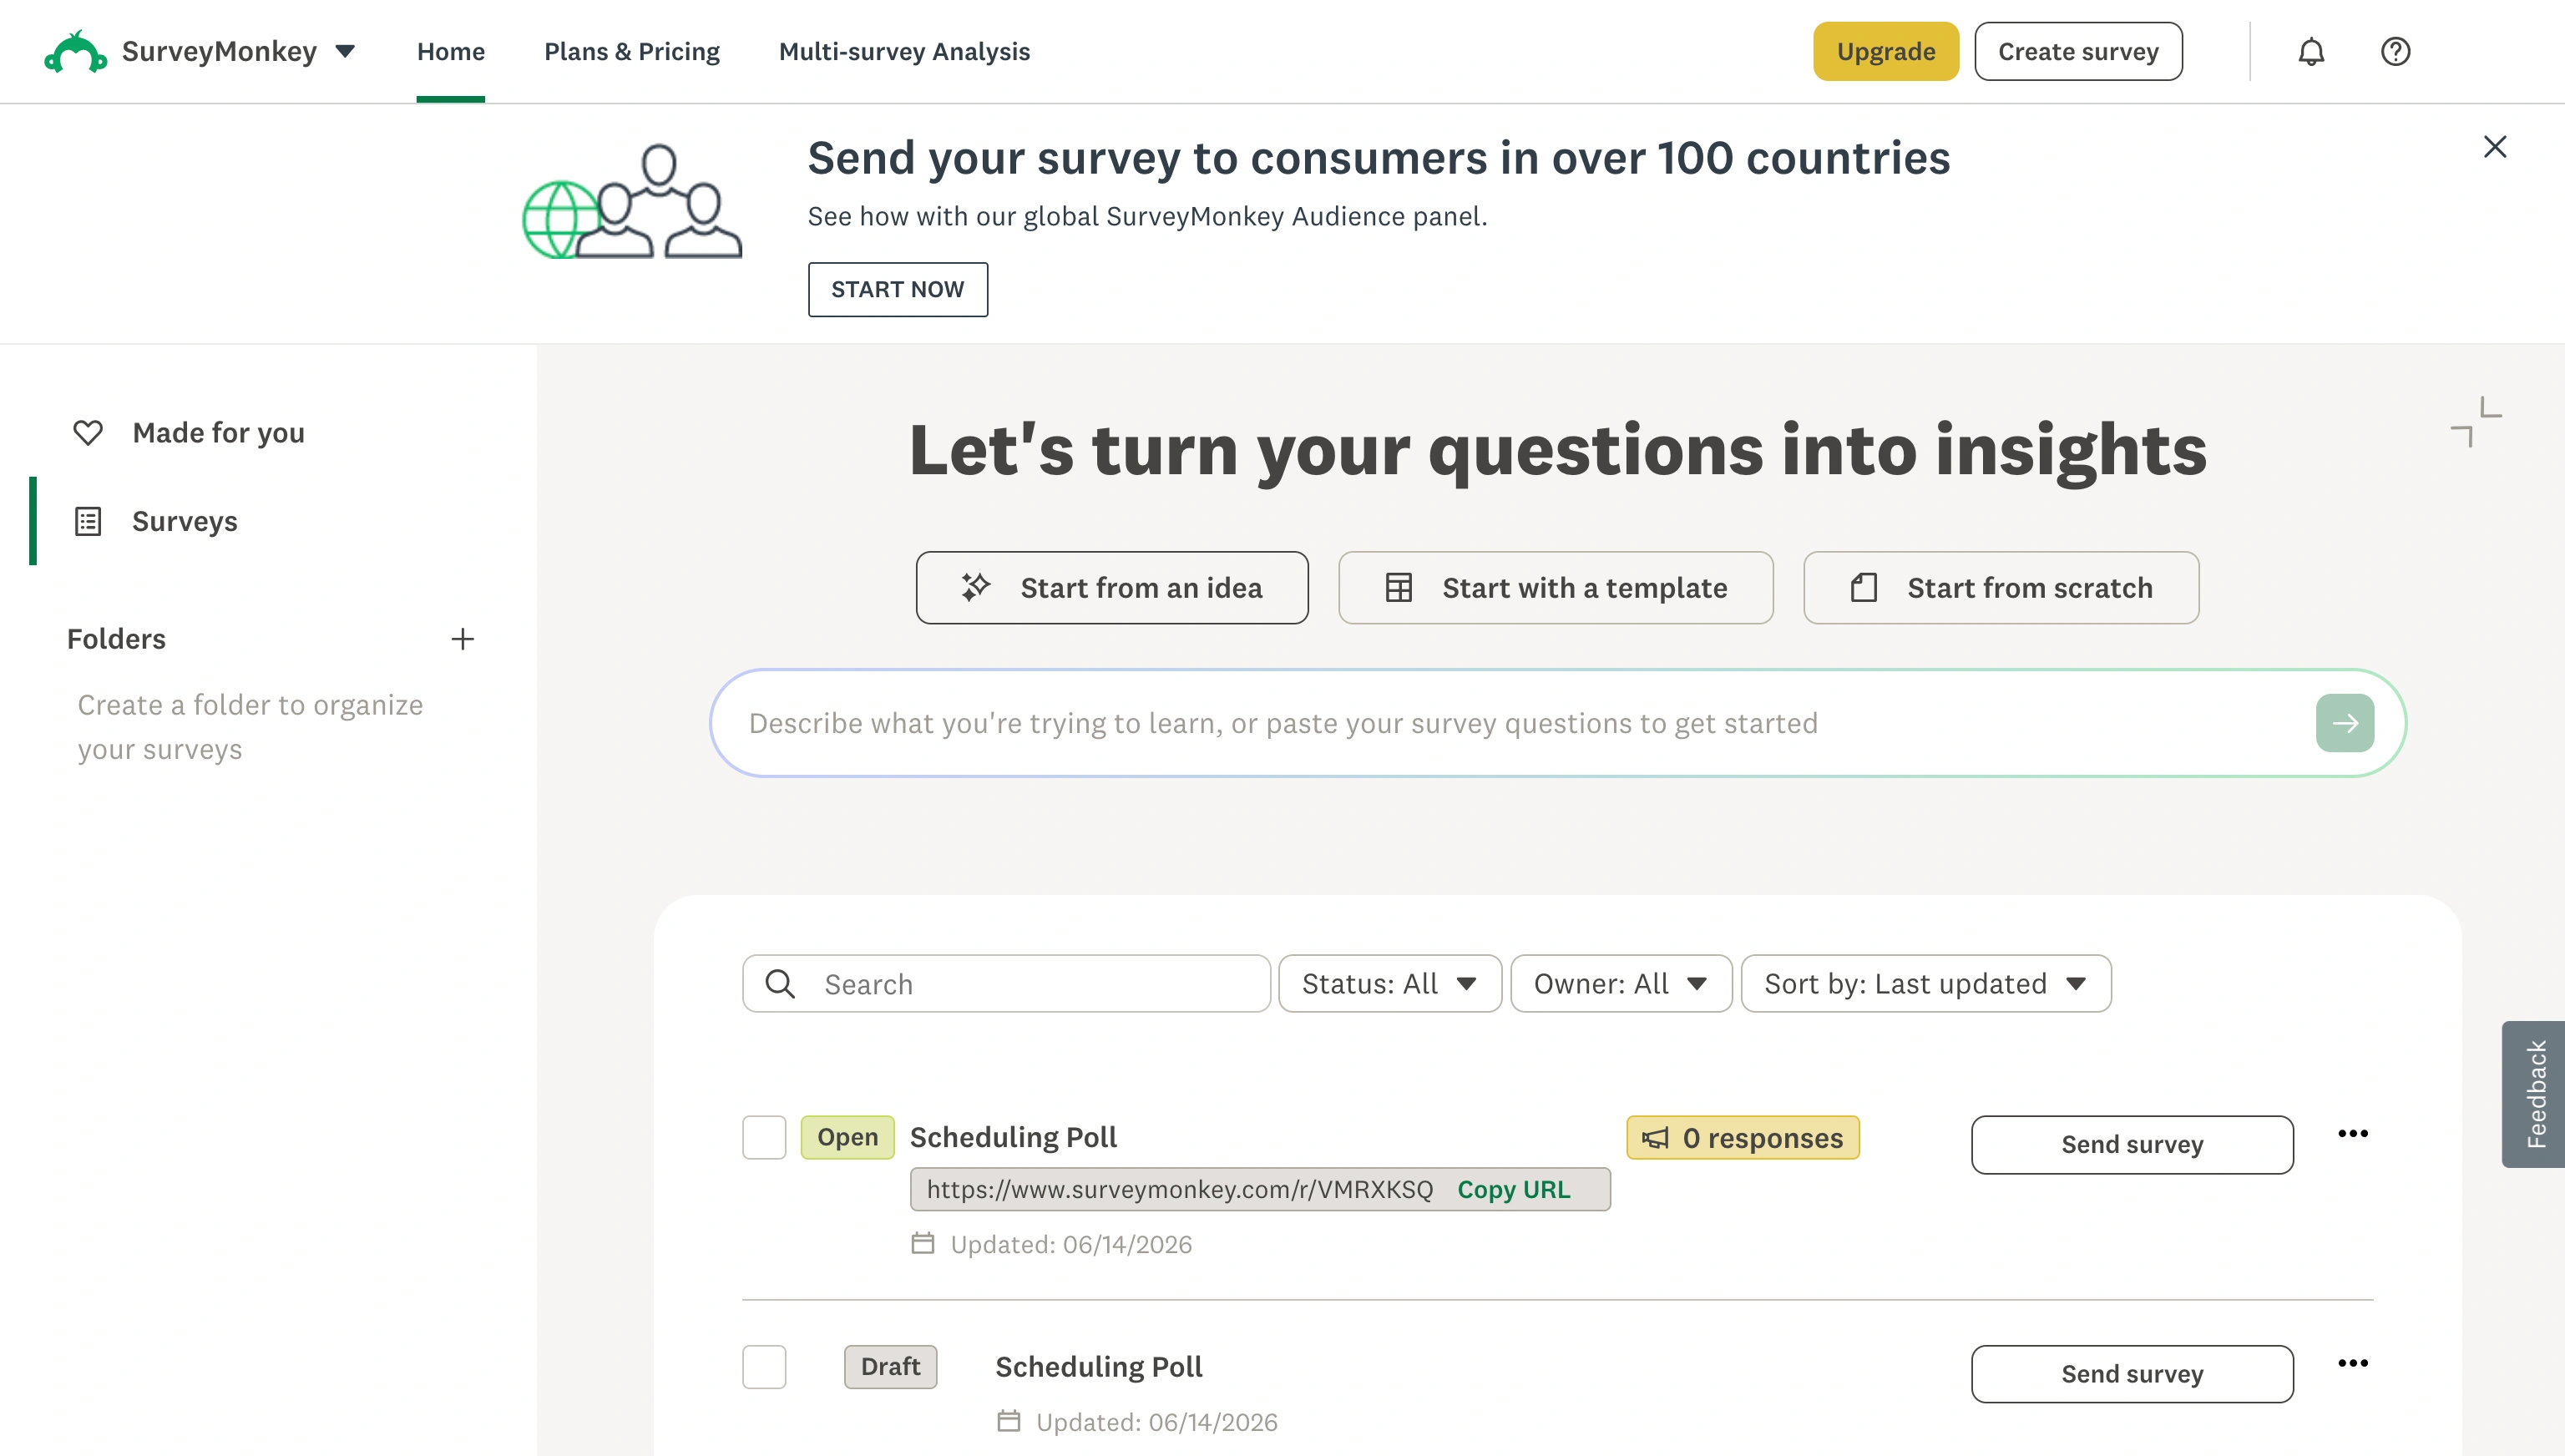Open the Status: All dropdown
Image resolution: width=2565 pixels, height=1456 pixels.
click(x=1390, y=984)
